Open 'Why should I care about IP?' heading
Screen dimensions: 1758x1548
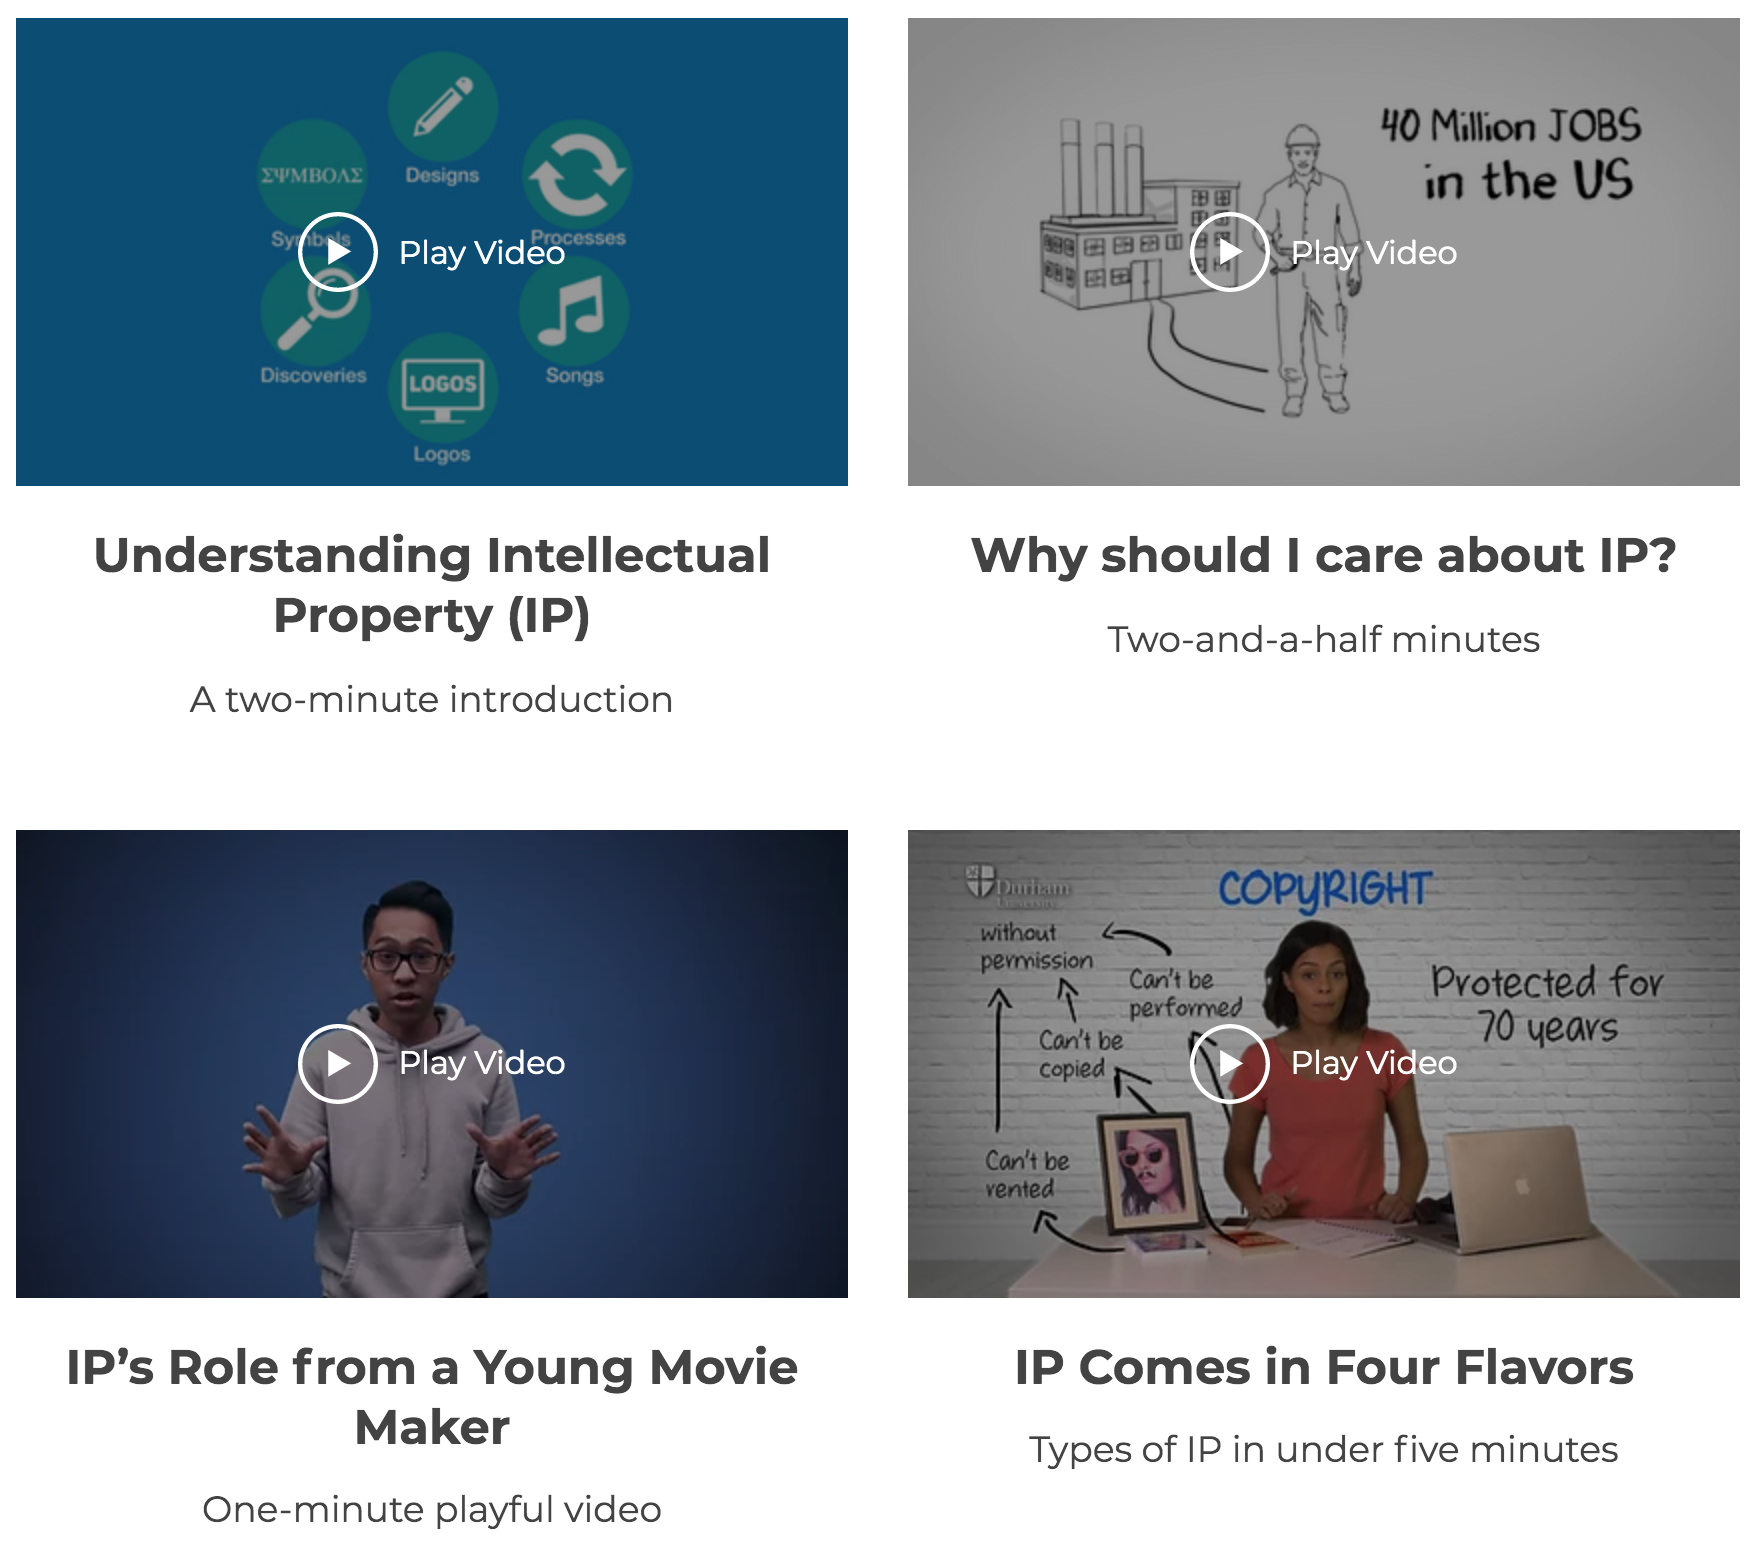pyautogui.click(x=1324, y=555)
